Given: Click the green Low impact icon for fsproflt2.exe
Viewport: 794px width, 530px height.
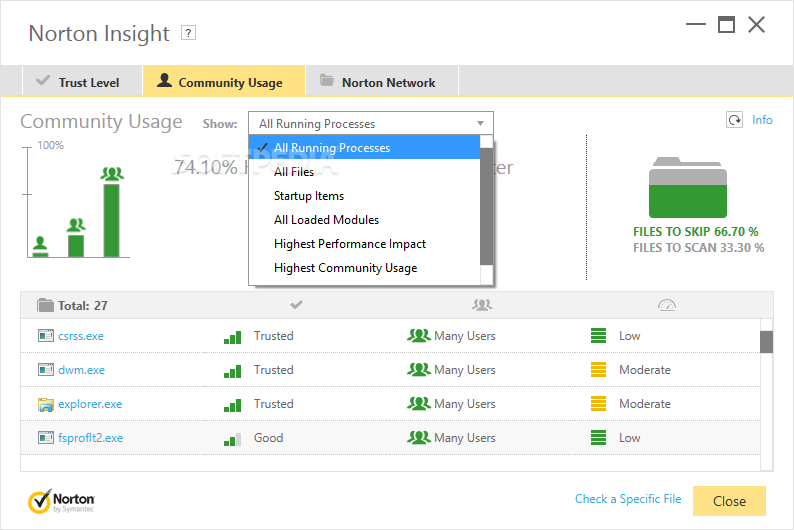Looking at the screenshot, I should 599,437.
